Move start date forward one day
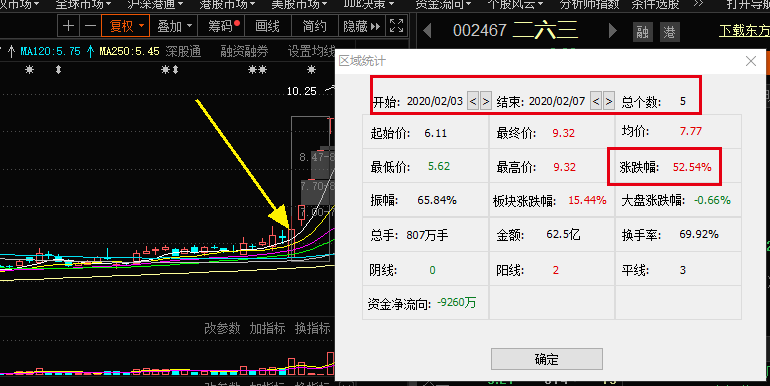The height and width of the screenshot is (386, 770). [x=486, y=101]
